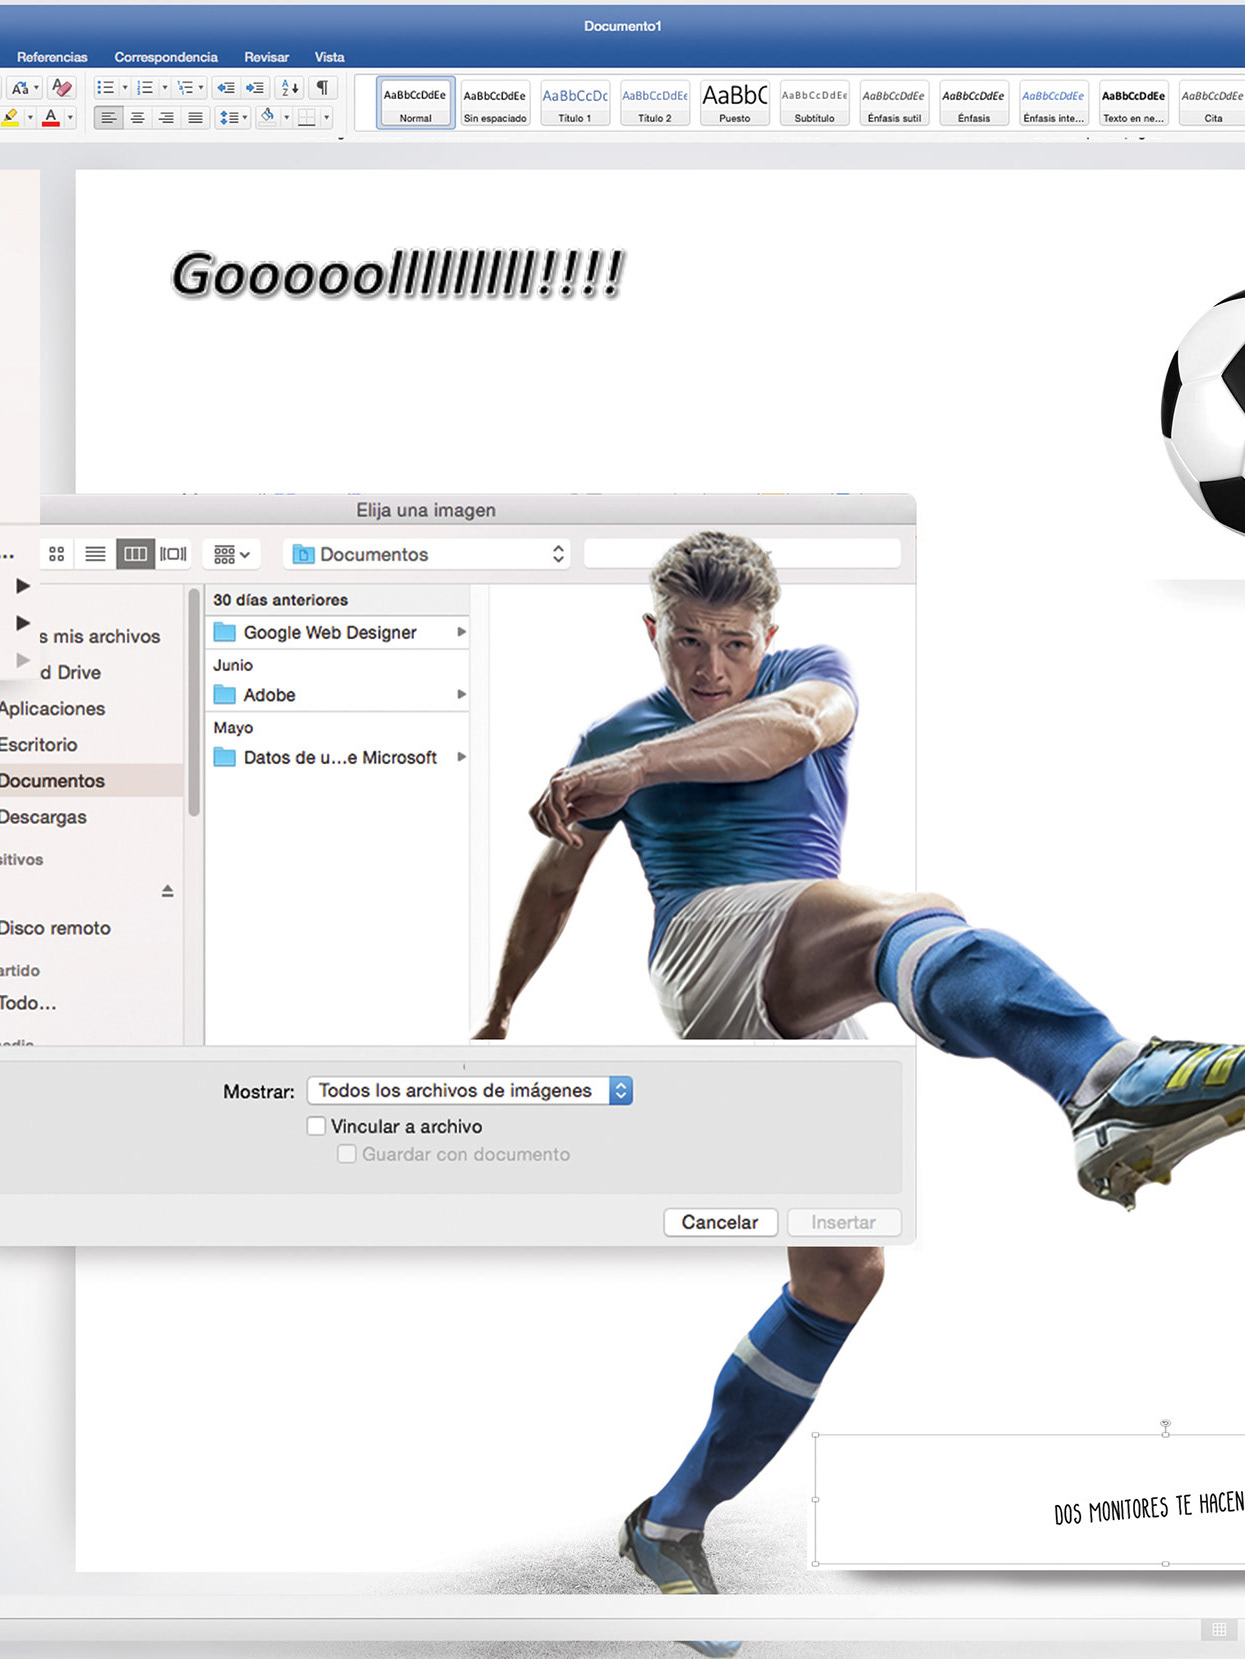Switch file dialog to list view
The height and width of the screenshot is (1659, 1245).
(x=96, y=554)
